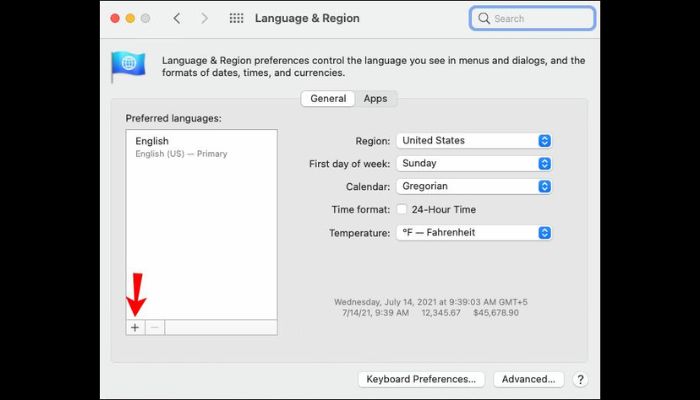Click the Language & Region flag icon
Image resolution: width=700 pixels, height=400 pixels.
(x=128, y=66)
